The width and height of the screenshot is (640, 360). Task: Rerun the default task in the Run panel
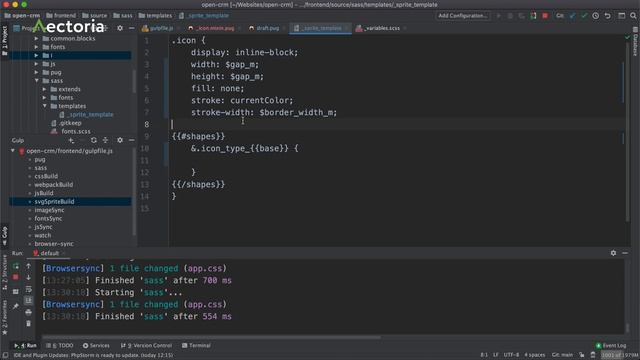click(16, 266)
